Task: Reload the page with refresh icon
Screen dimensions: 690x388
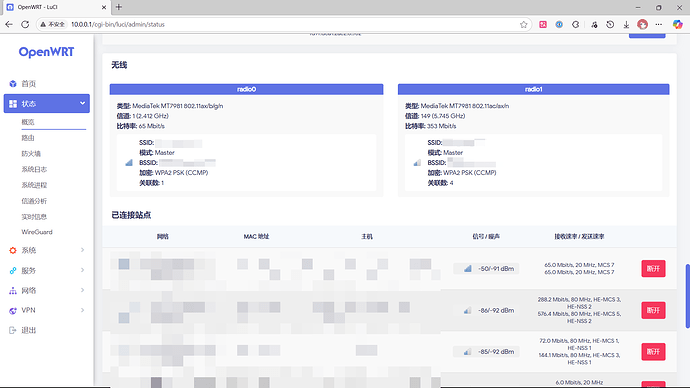Action: (25, 25)
